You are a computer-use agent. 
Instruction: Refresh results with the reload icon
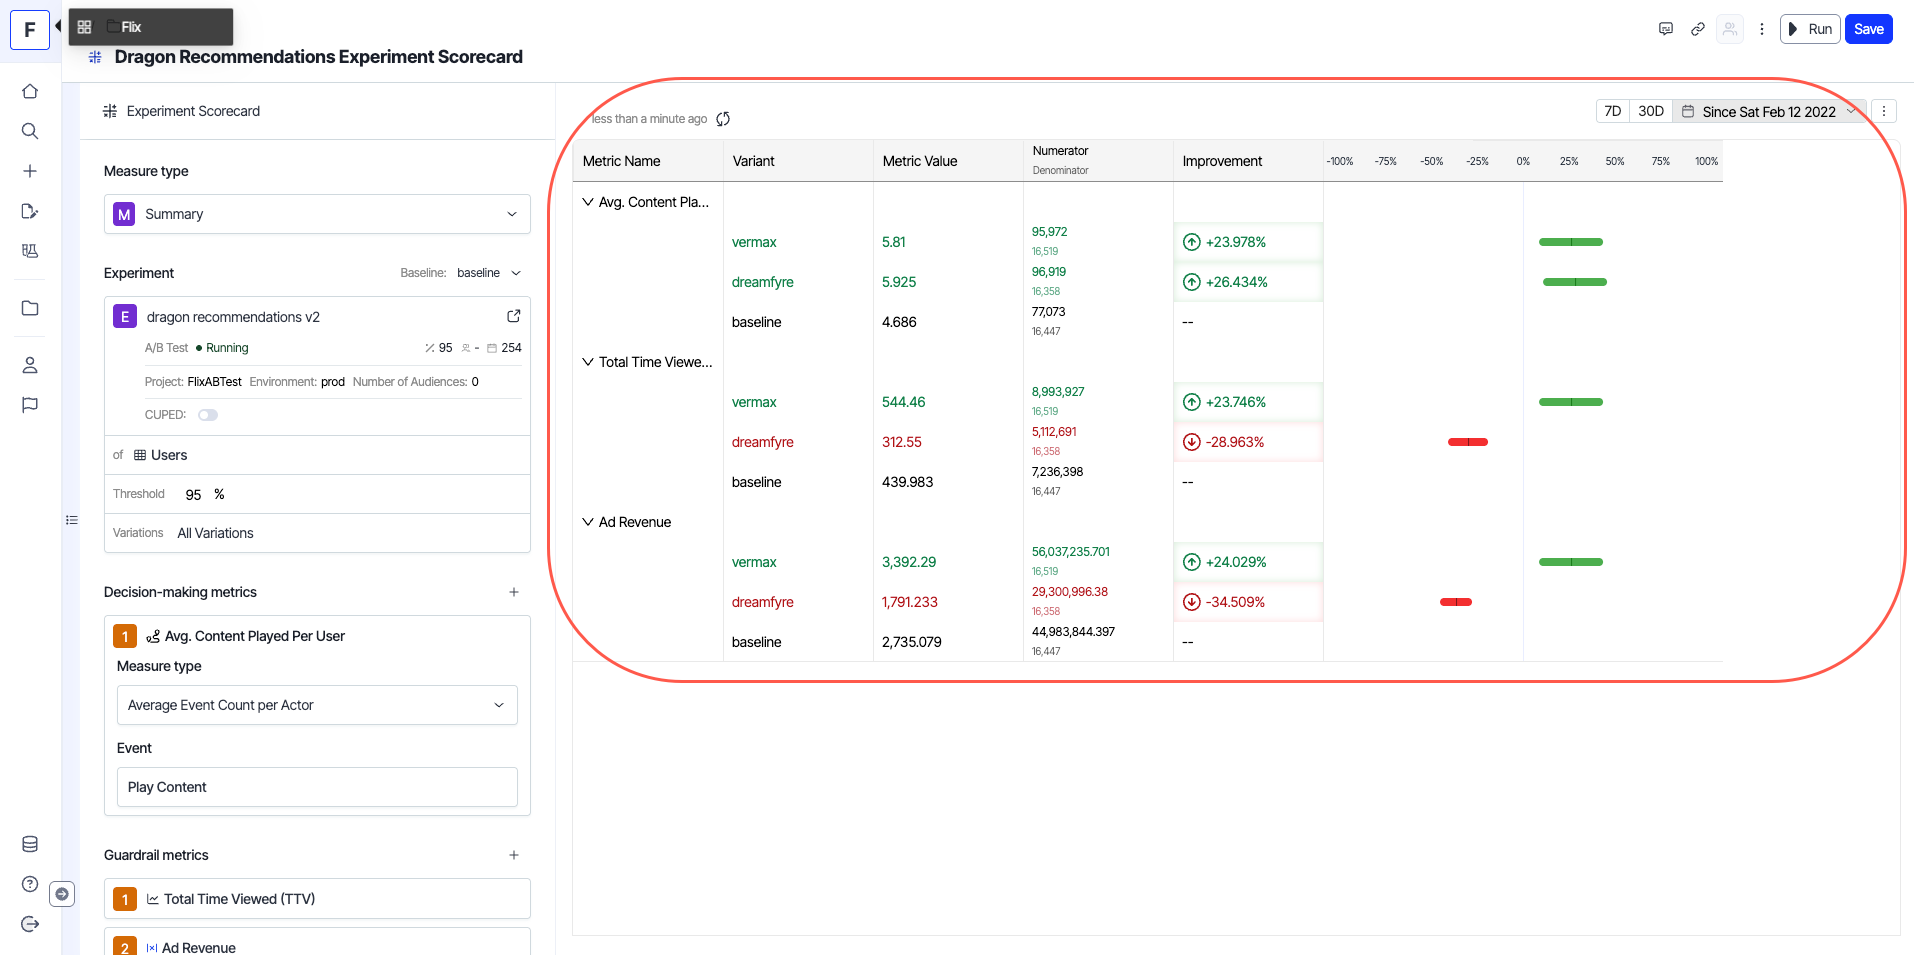click(x=723, y=119)
